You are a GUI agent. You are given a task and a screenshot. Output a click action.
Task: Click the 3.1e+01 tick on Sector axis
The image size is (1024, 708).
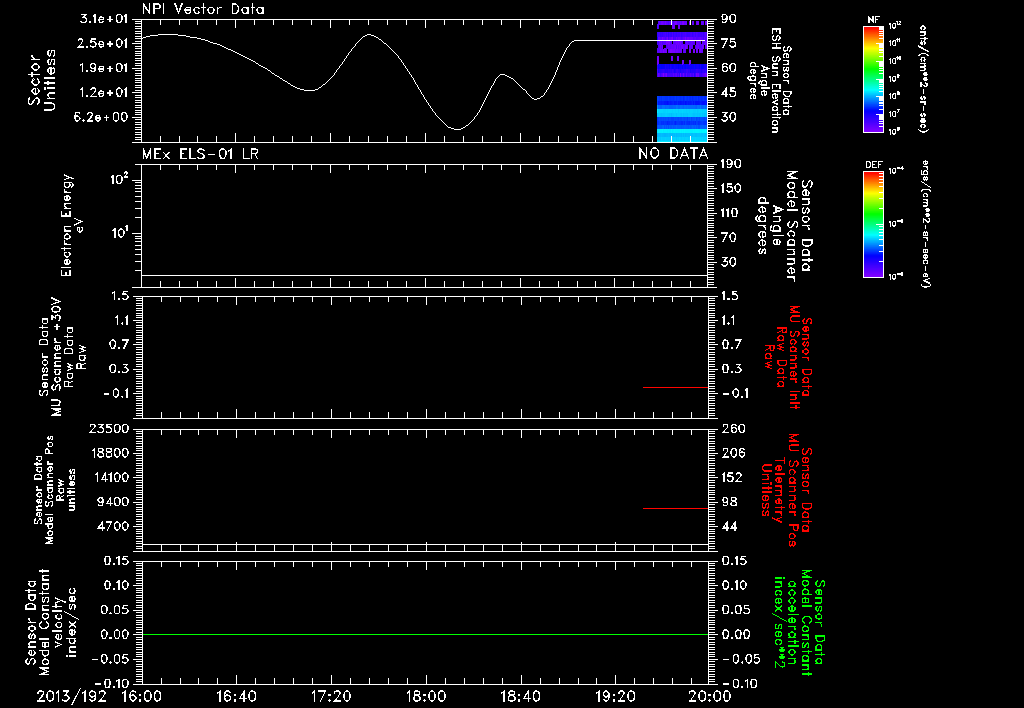[104, 19]
